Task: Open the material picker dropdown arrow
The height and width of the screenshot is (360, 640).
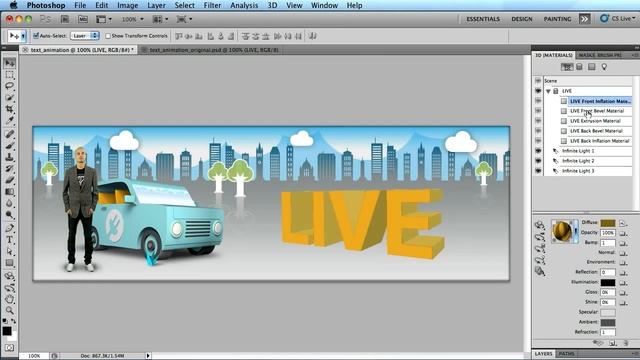Action: point(576,231)
